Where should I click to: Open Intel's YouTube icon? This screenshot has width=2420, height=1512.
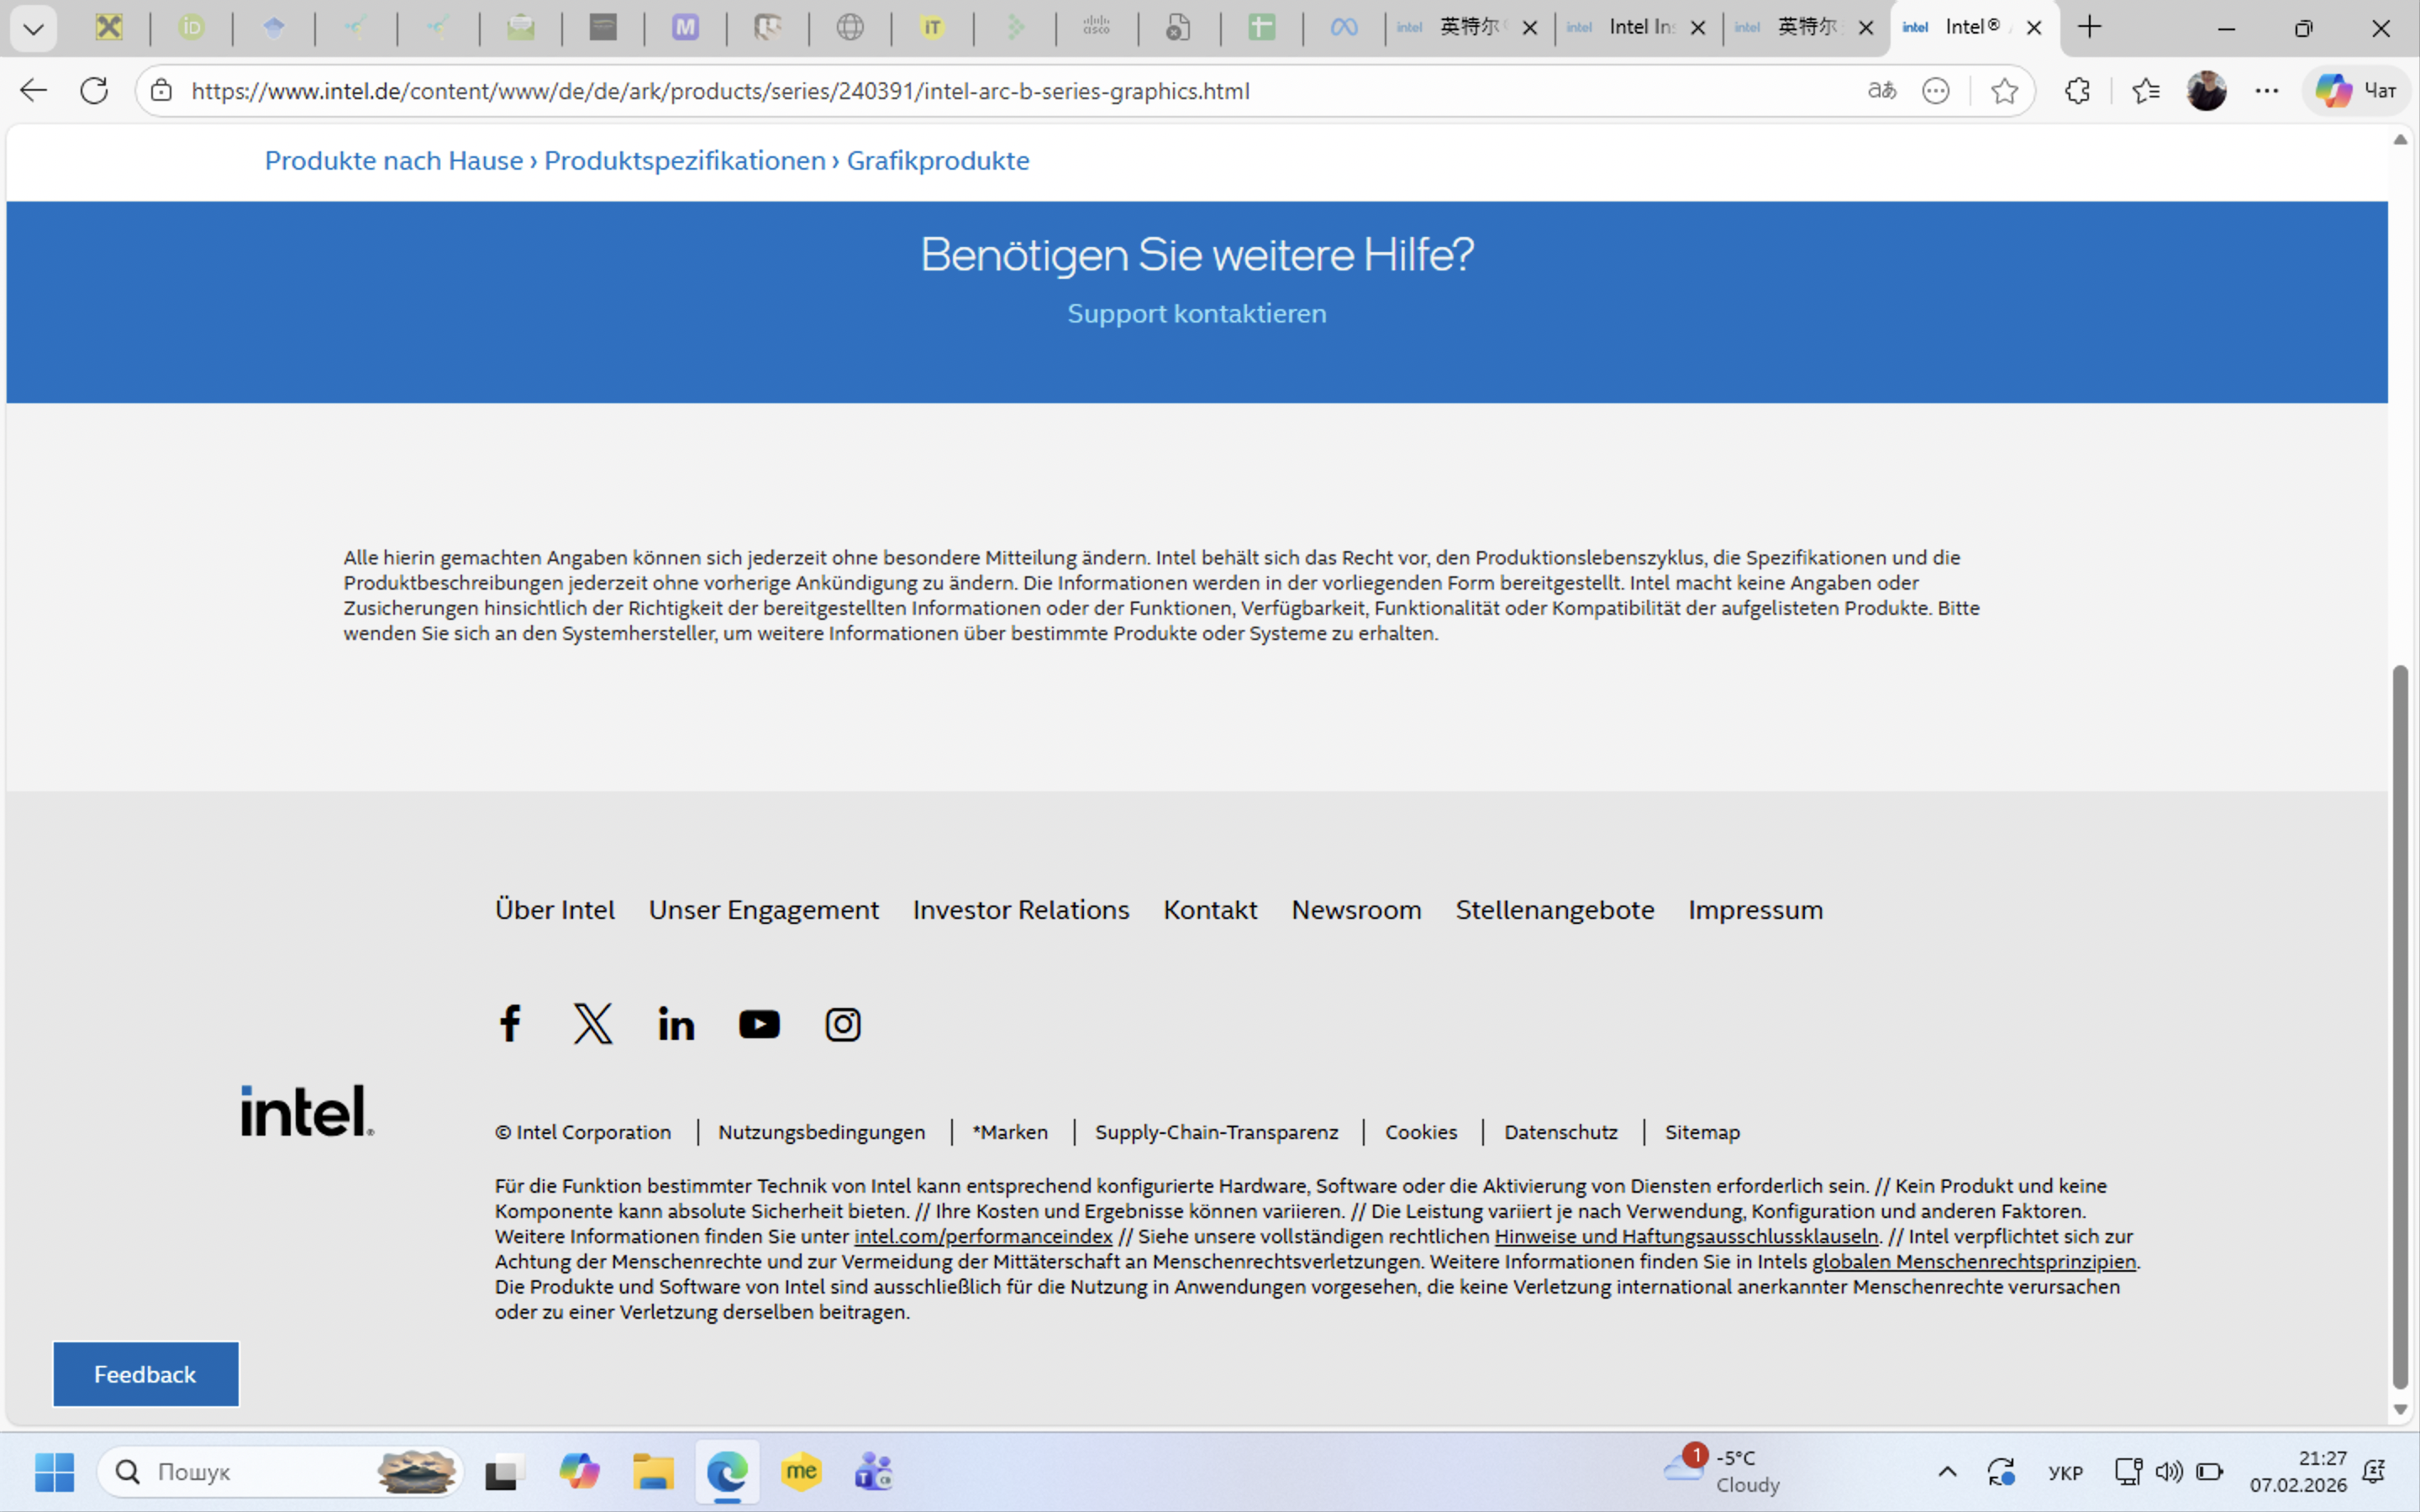click(759, 1024)
